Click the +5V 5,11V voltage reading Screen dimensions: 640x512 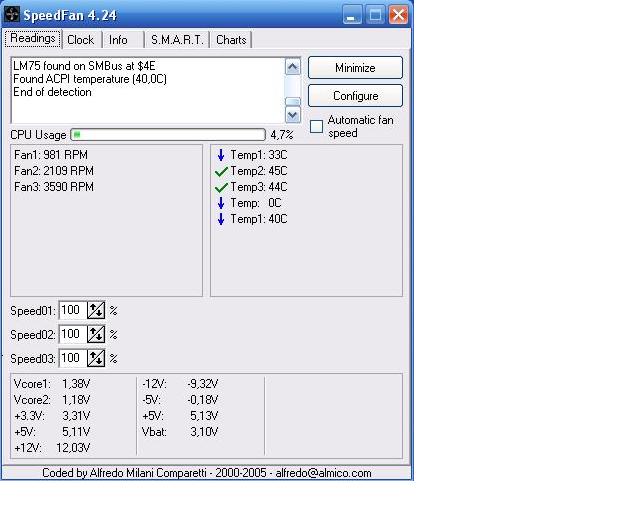(52, 432)
